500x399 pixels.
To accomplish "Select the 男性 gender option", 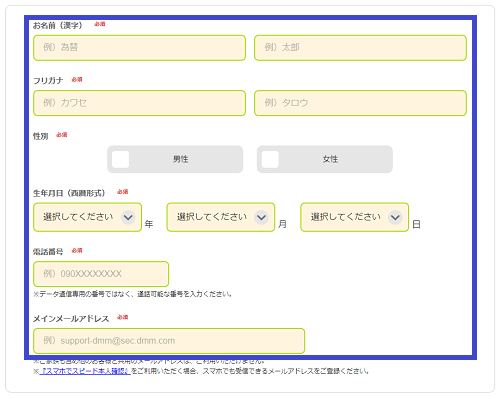I will pos(175,159).
